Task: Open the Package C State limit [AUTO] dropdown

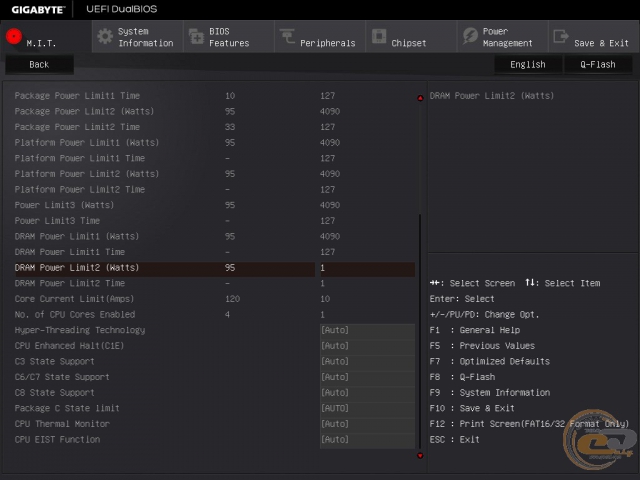Action: coord(367,408)
